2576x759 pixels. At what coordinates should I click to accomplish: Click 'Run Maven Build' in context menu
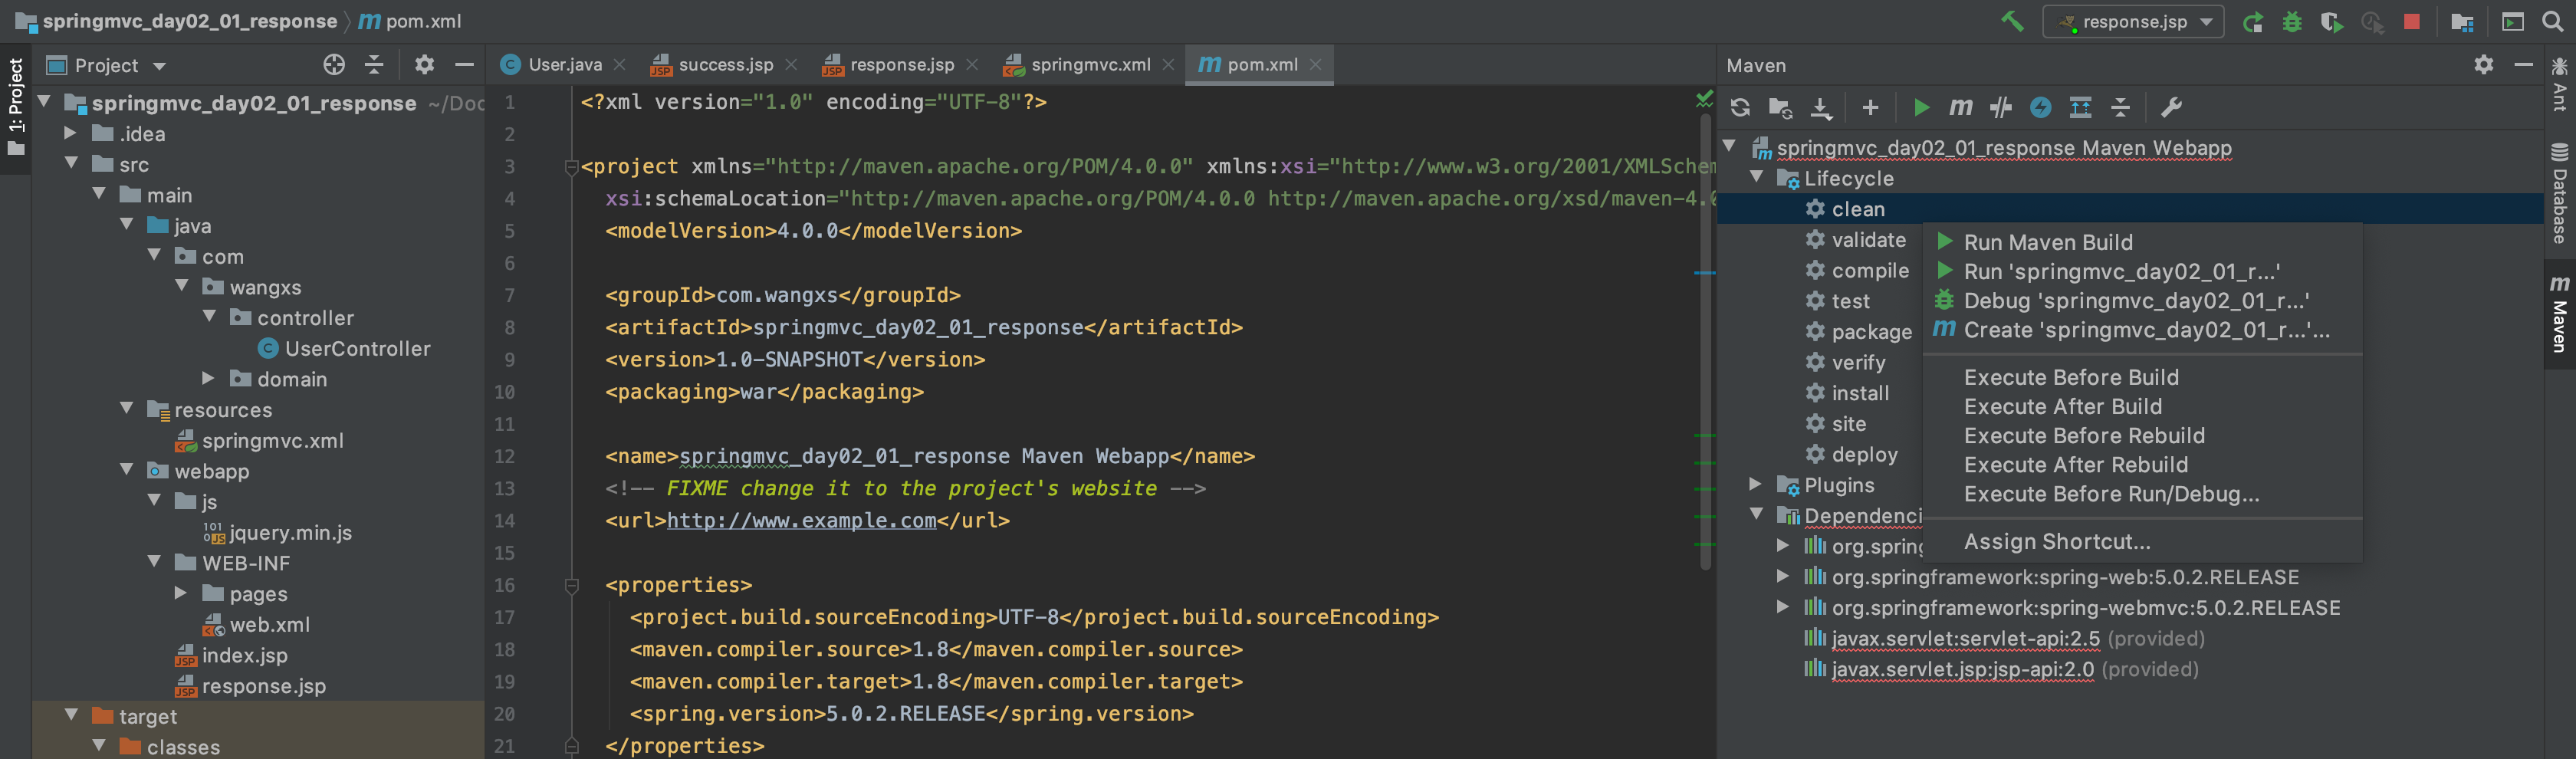[x=2047, y=242]
